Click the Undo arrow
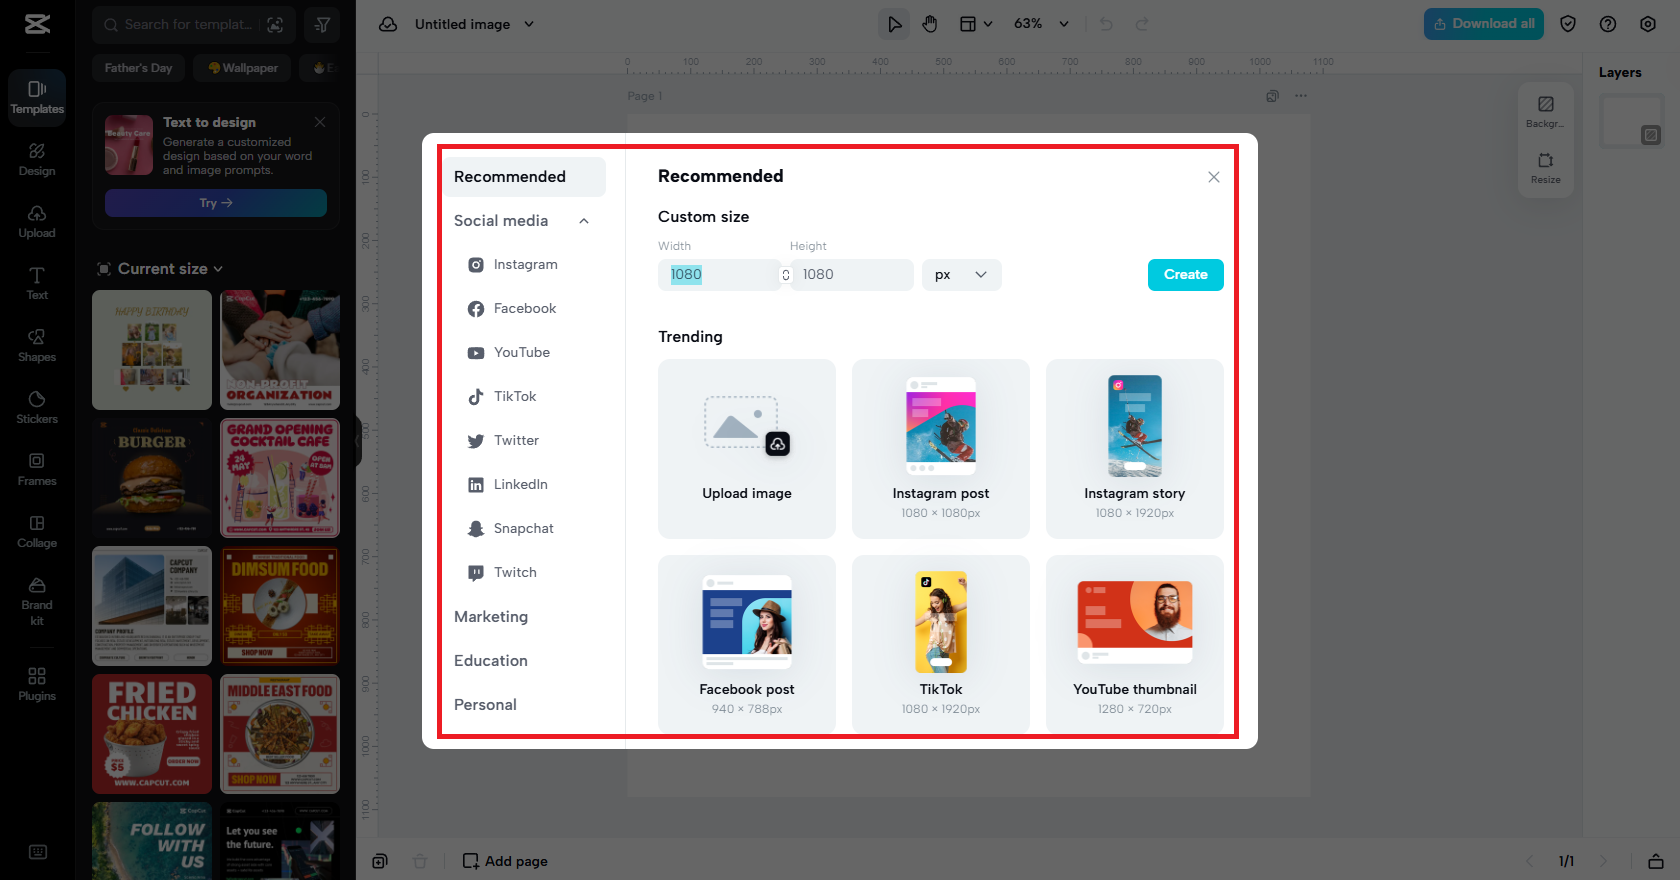Image resolution: width=1680 pixels, height=880 pixels. (x=1106, y=24)
